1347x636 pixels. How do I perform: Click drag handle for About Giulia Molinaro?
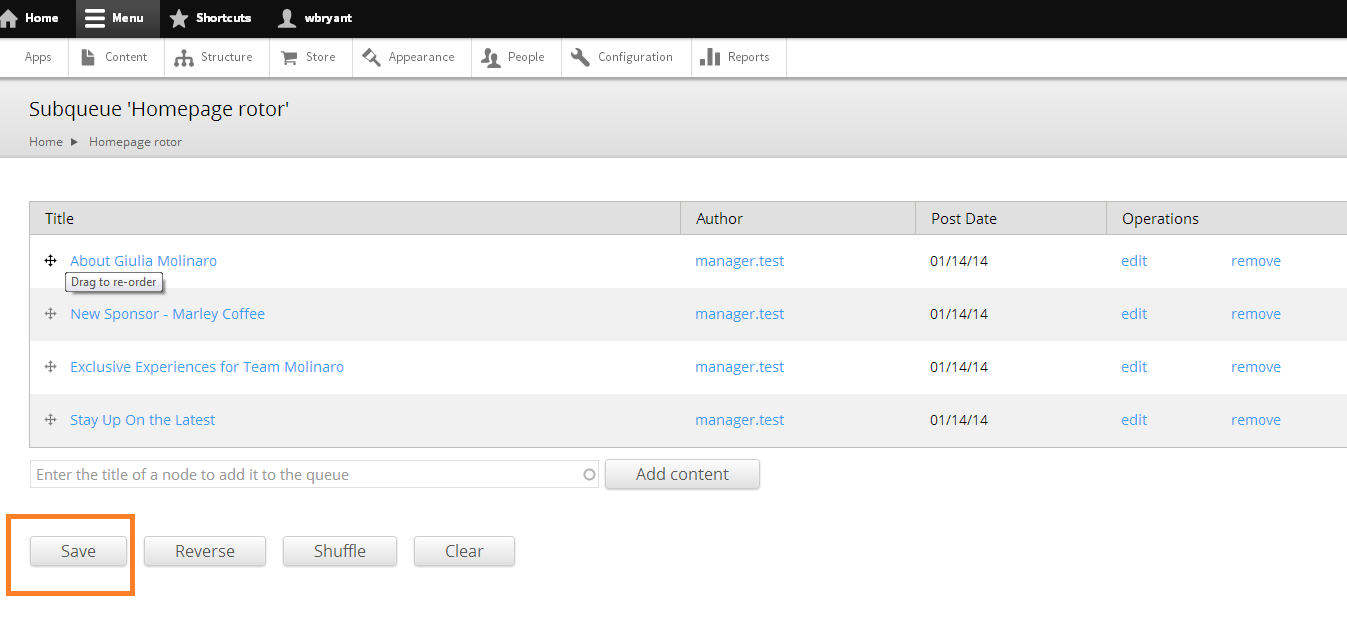(50, 260)
